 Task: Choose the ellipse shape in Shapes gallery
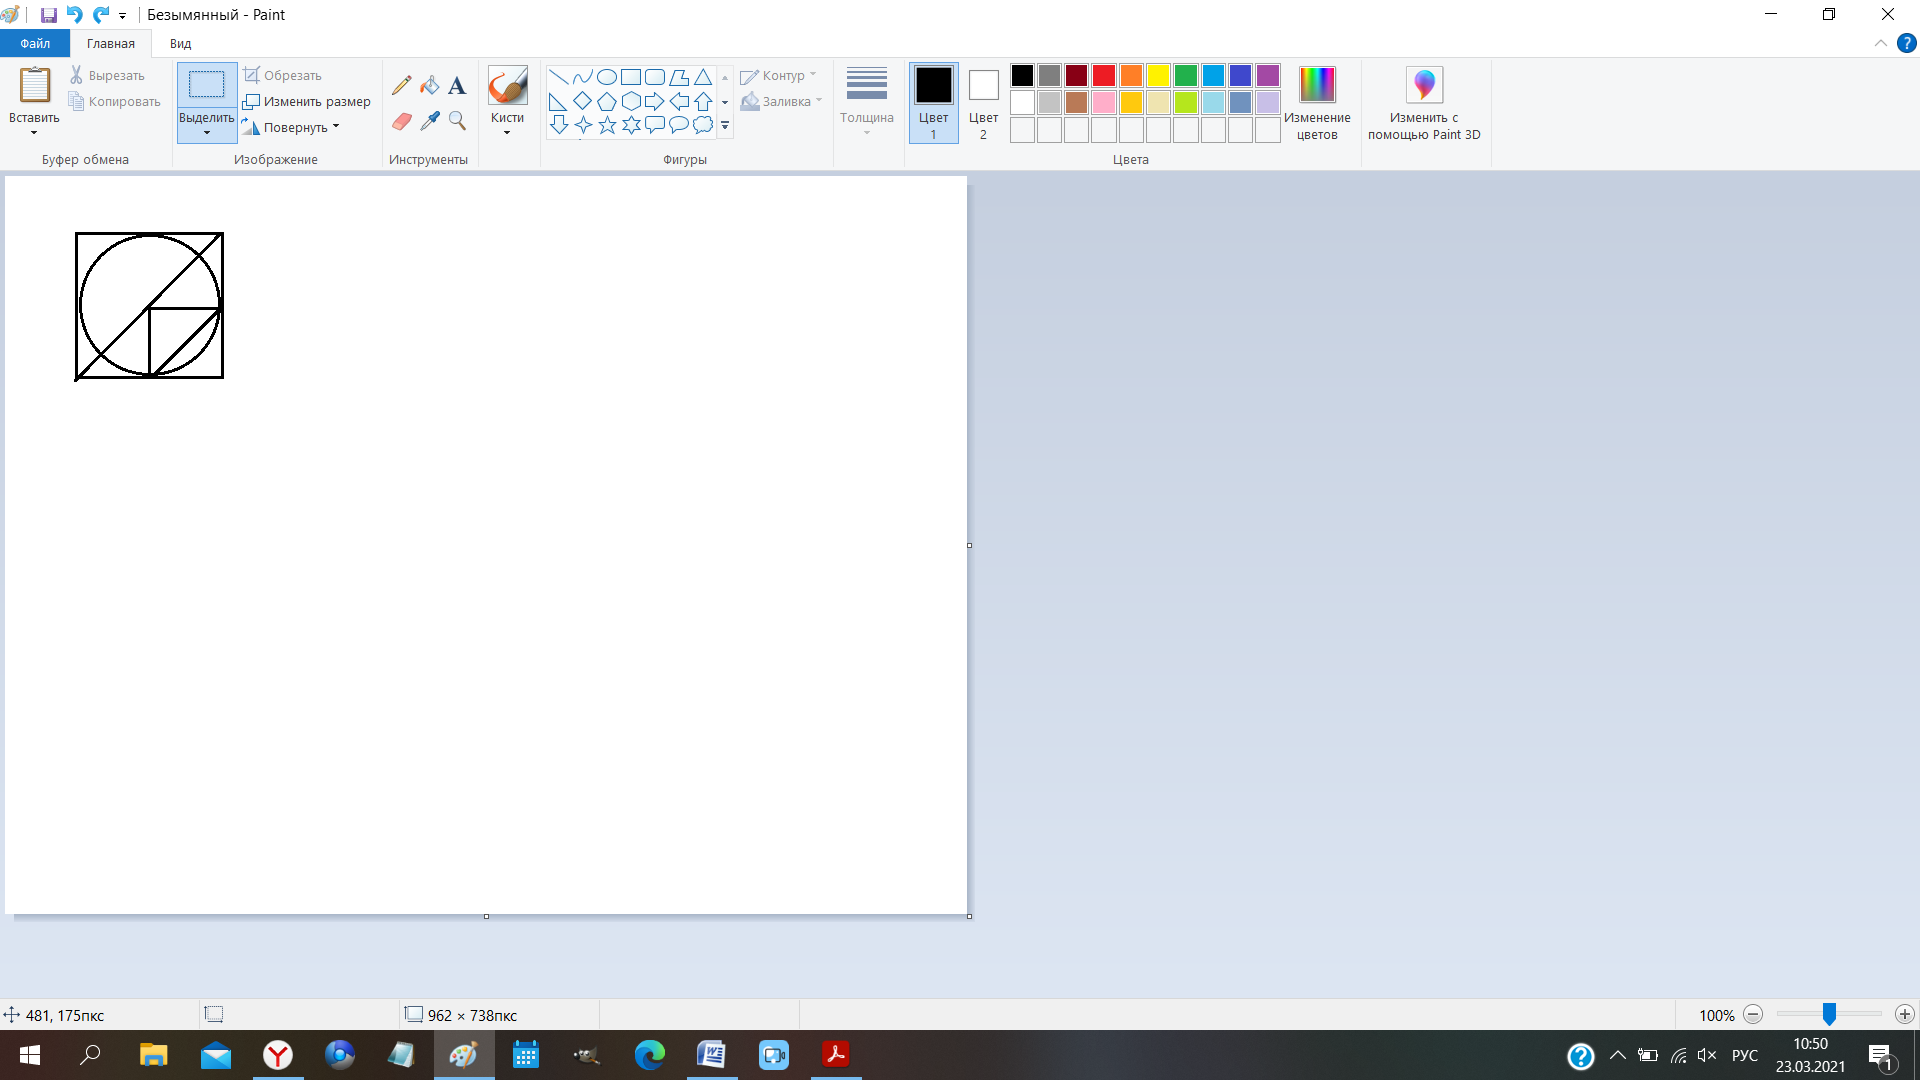[607, 77]
